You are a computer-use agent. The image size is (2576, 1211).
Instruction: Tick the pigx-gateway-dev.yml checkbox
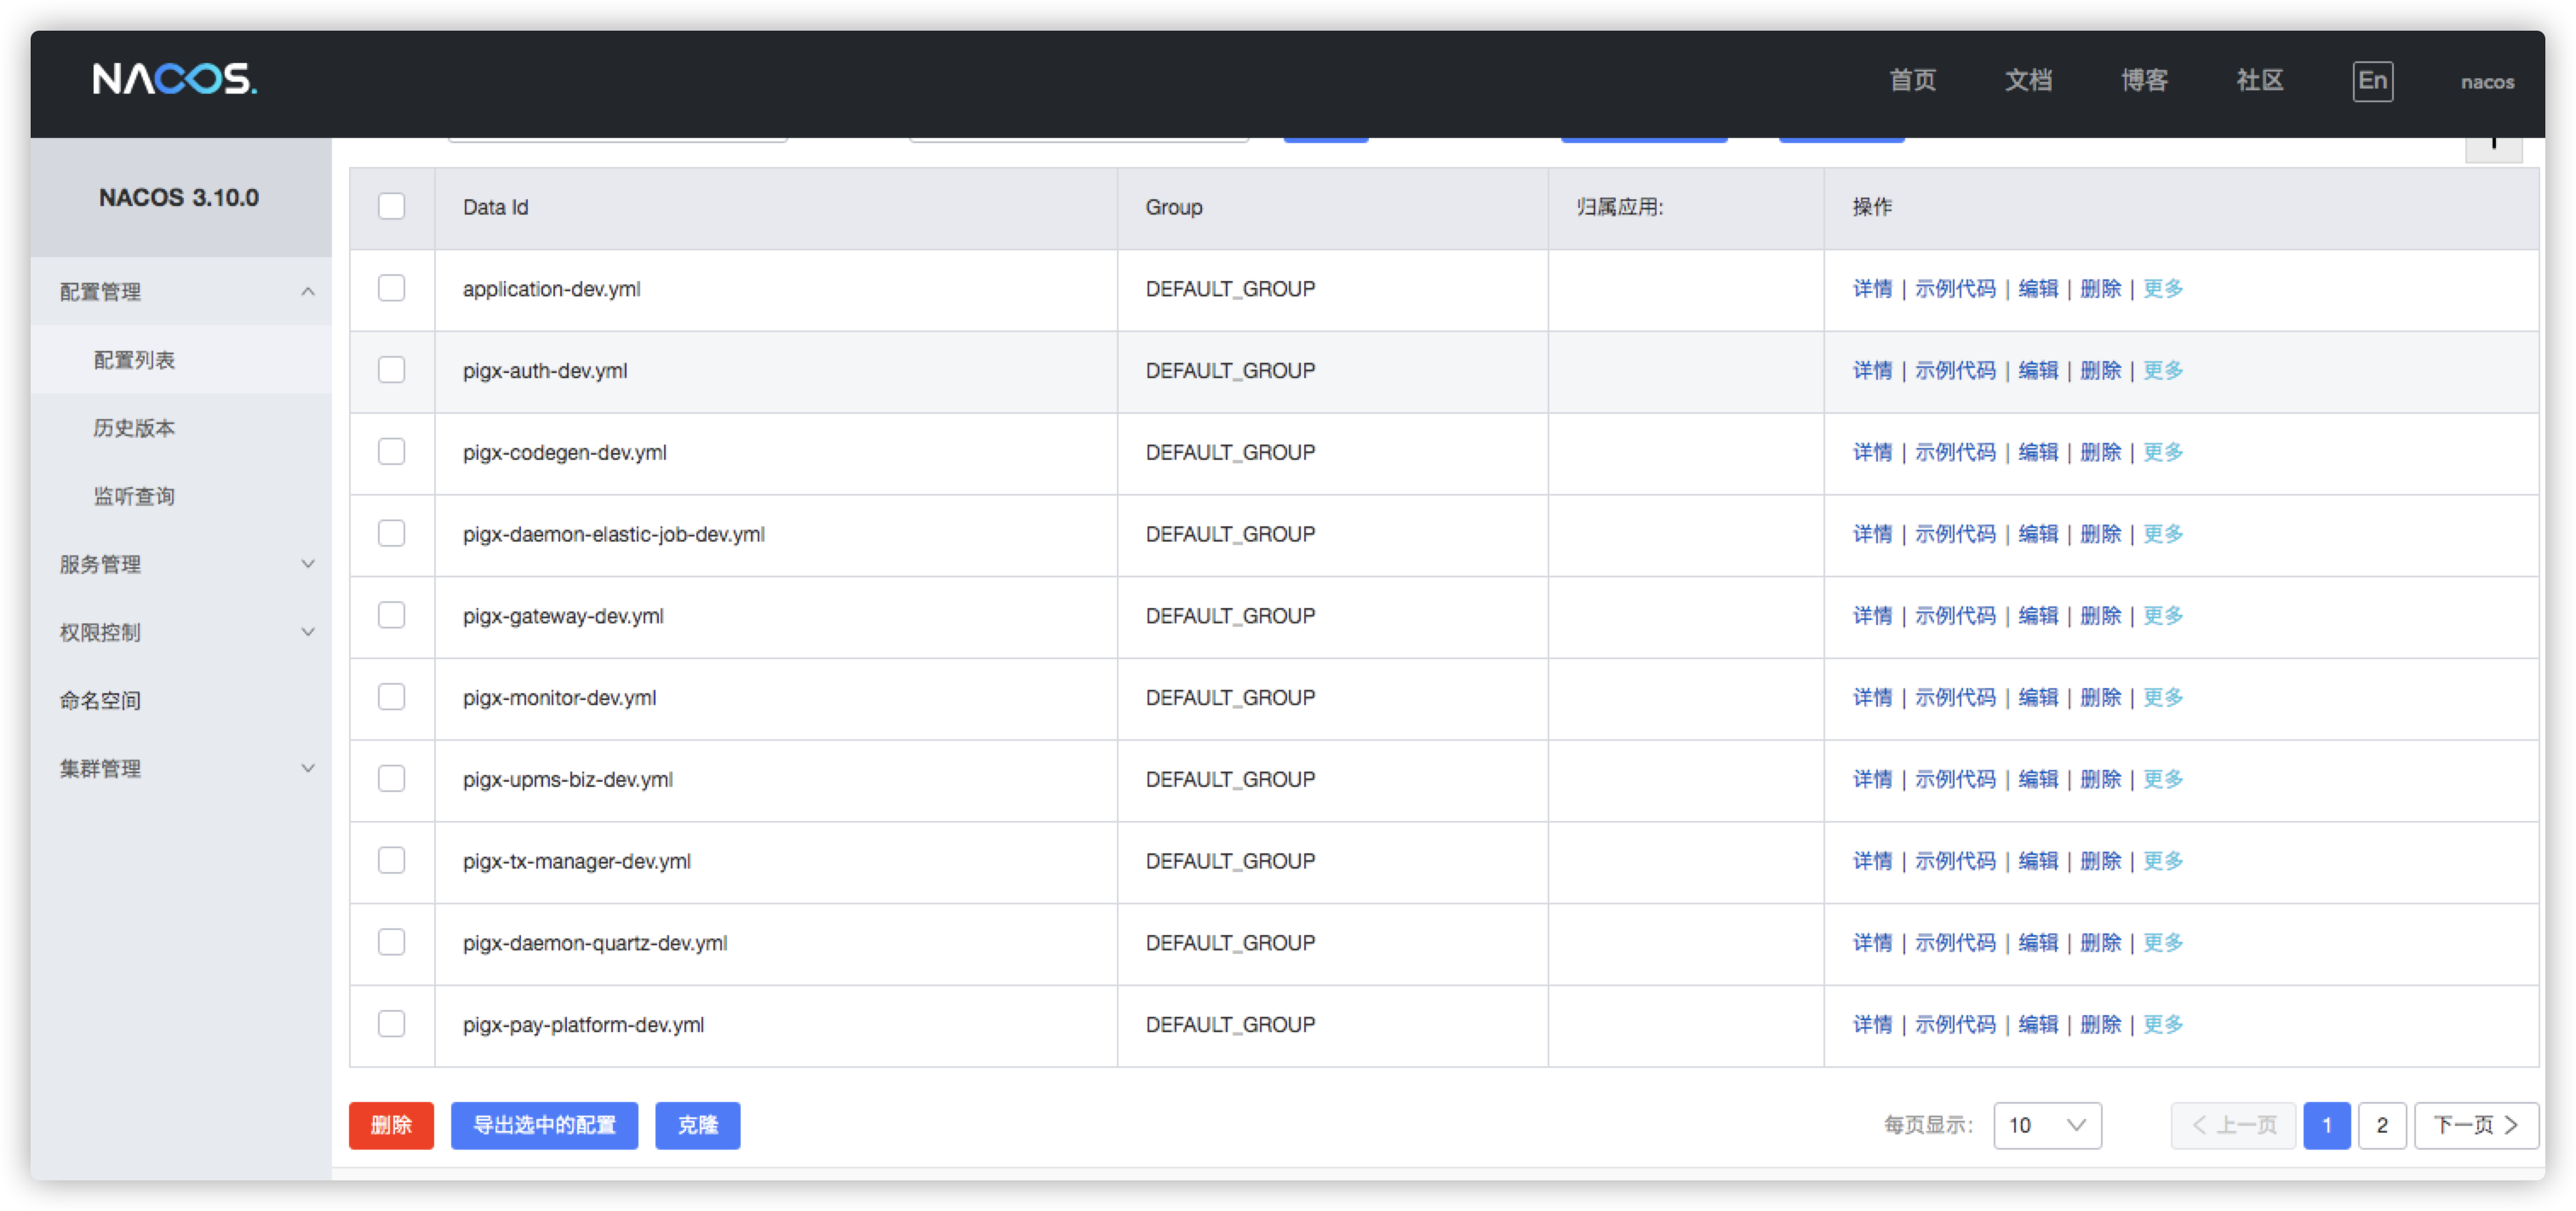click(391, 615)
